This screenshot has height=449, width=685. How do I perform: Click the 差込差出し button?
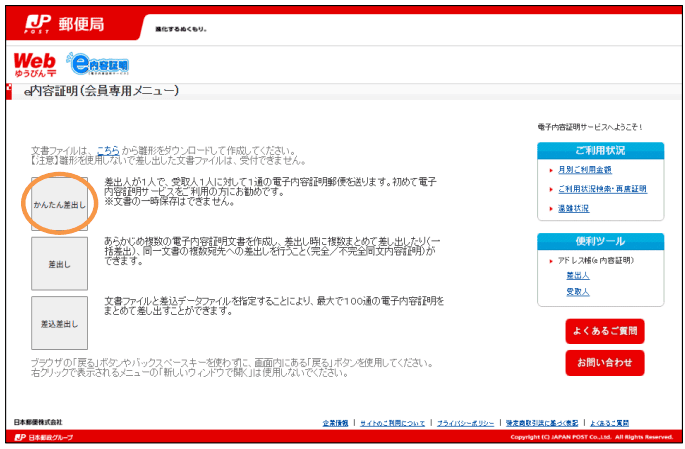59,323
